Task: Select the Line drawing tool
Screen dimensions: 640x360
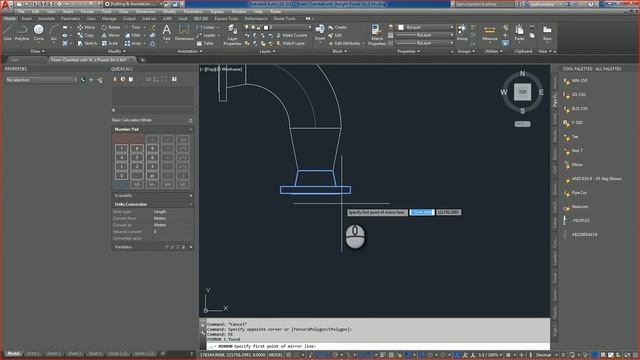Action: click(x=7, y=32)
